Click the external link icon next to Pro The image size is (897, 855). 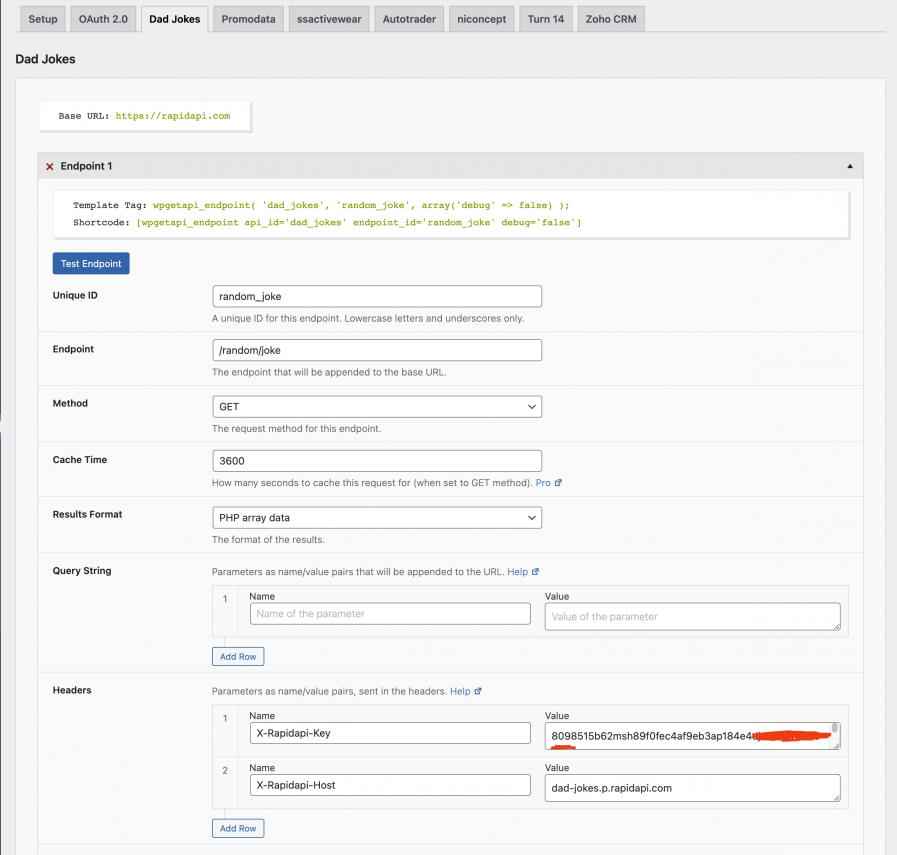pyautogui.click(x=557, y=481)
